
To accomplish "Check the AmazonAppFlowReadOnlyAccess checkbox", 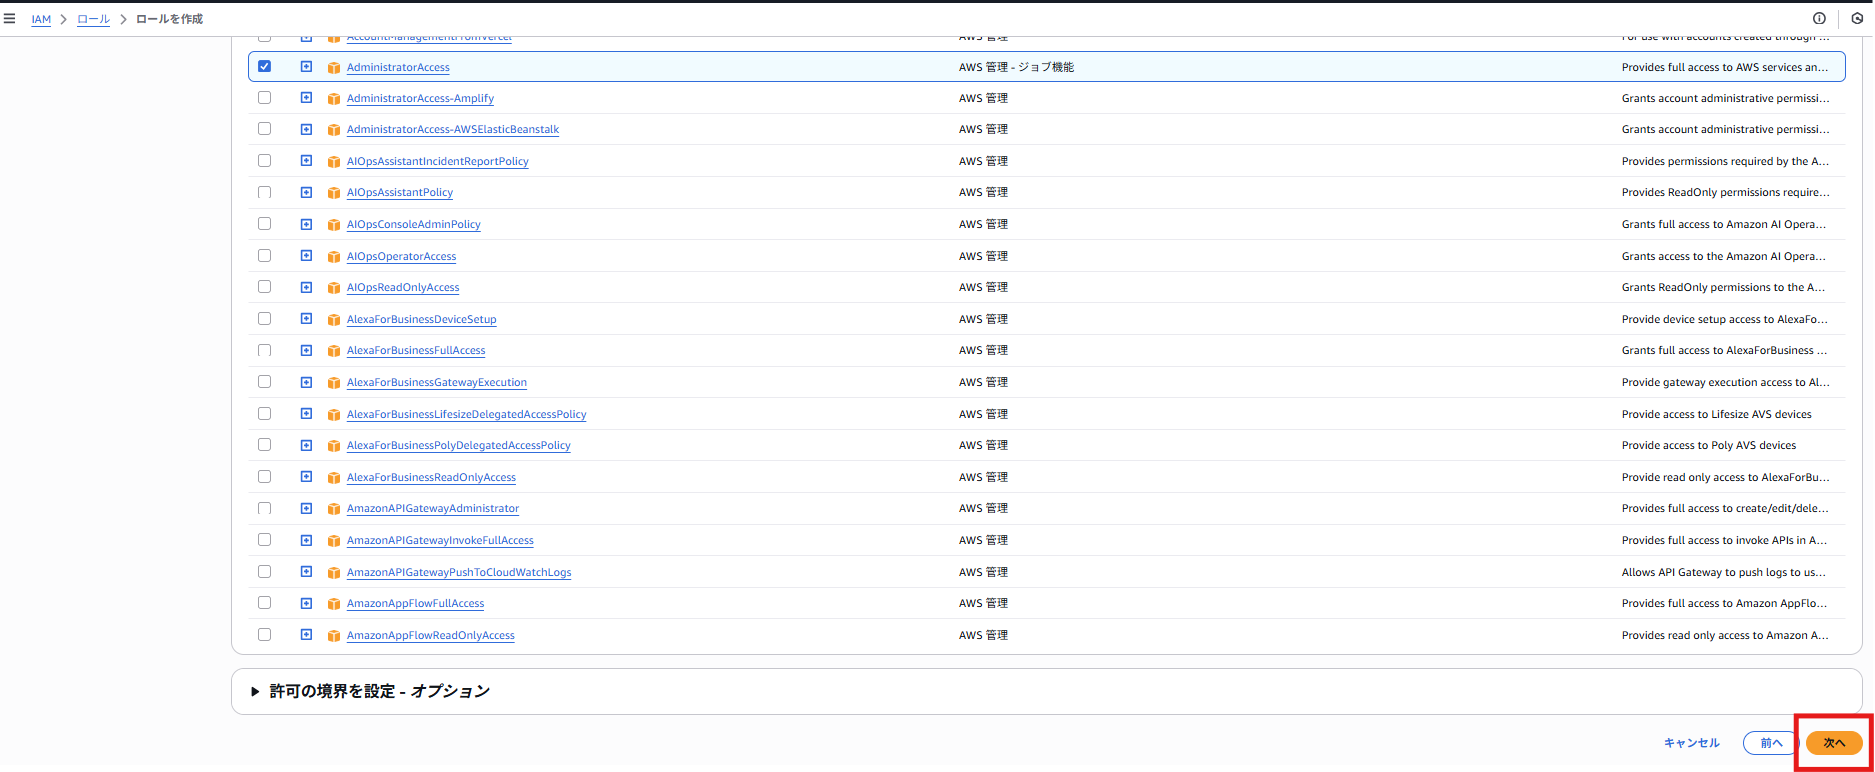I will [x=264, y=635].
